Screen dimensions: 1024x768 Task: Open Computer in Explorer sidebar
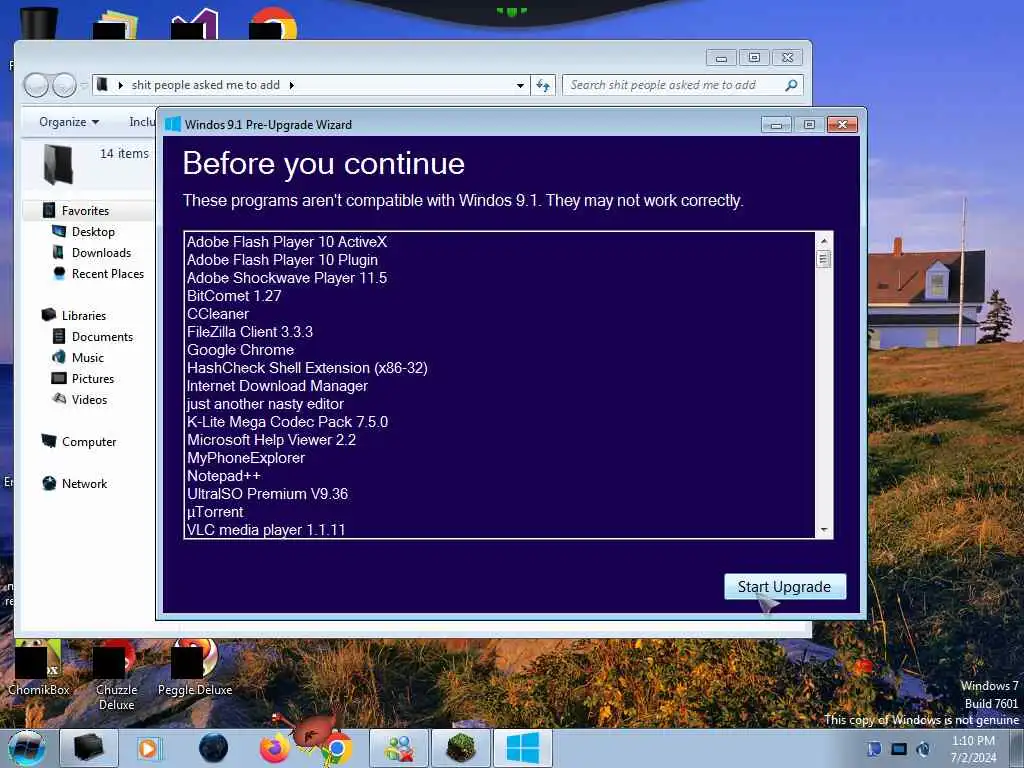(89, 441)
